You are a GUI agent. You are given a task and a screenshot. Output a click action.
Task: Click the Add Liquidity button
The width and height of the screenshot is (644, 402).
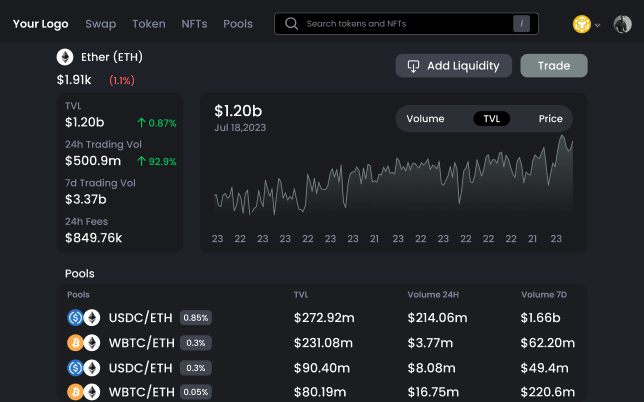point(454,66)
